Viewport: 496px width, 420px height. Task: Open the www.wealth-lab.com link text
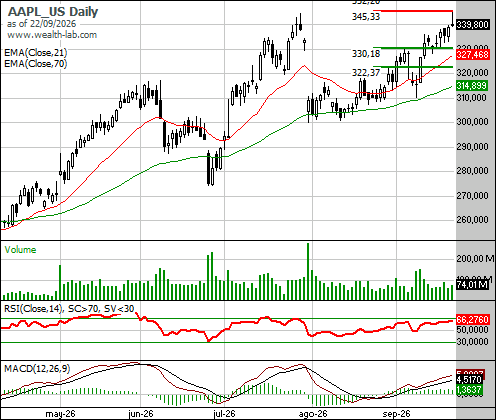click(52, 35)
